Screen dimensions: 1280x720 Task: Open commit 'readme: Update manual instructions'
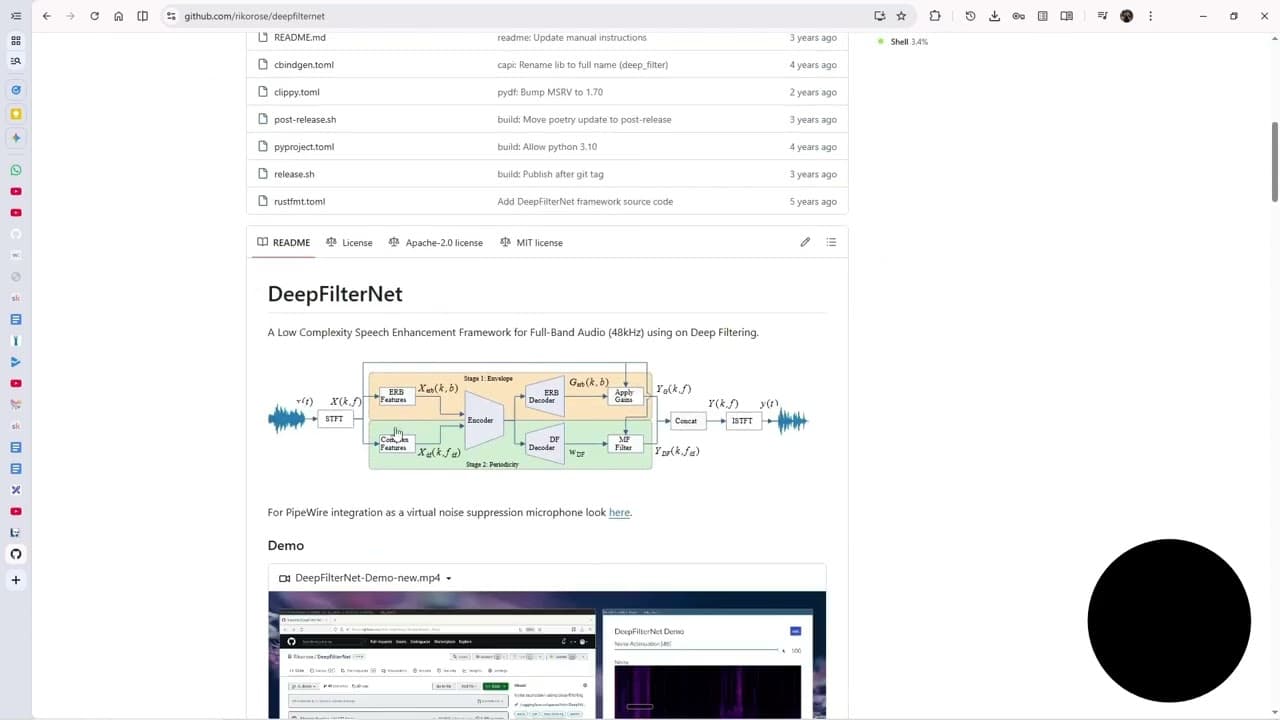click(572, 37)
